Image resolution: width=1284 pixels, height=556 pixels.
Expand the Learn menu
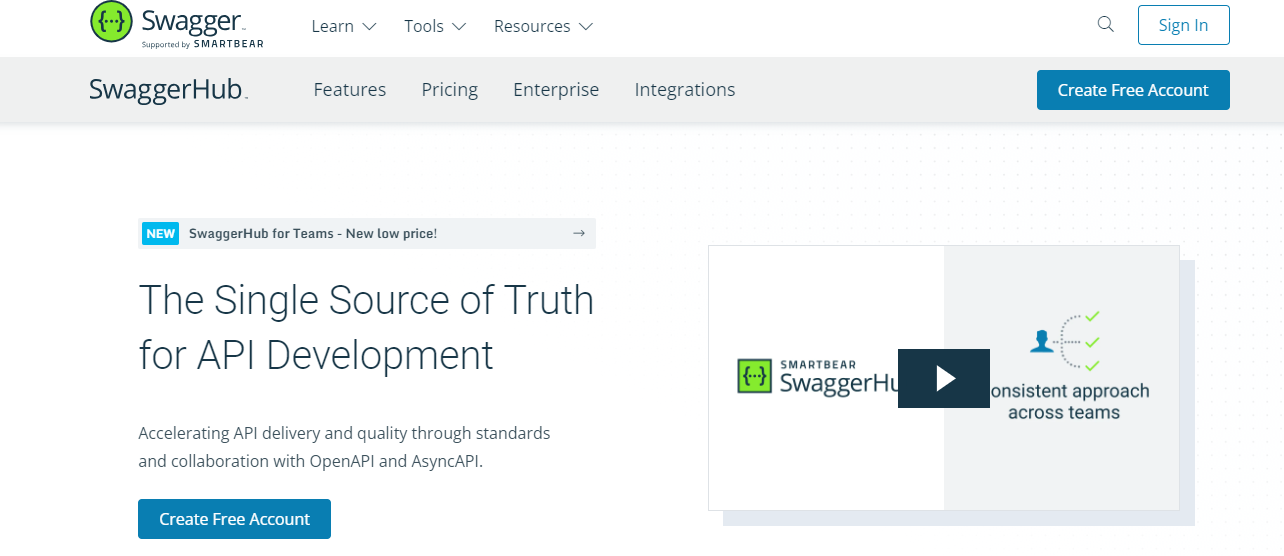pos(344,26)
